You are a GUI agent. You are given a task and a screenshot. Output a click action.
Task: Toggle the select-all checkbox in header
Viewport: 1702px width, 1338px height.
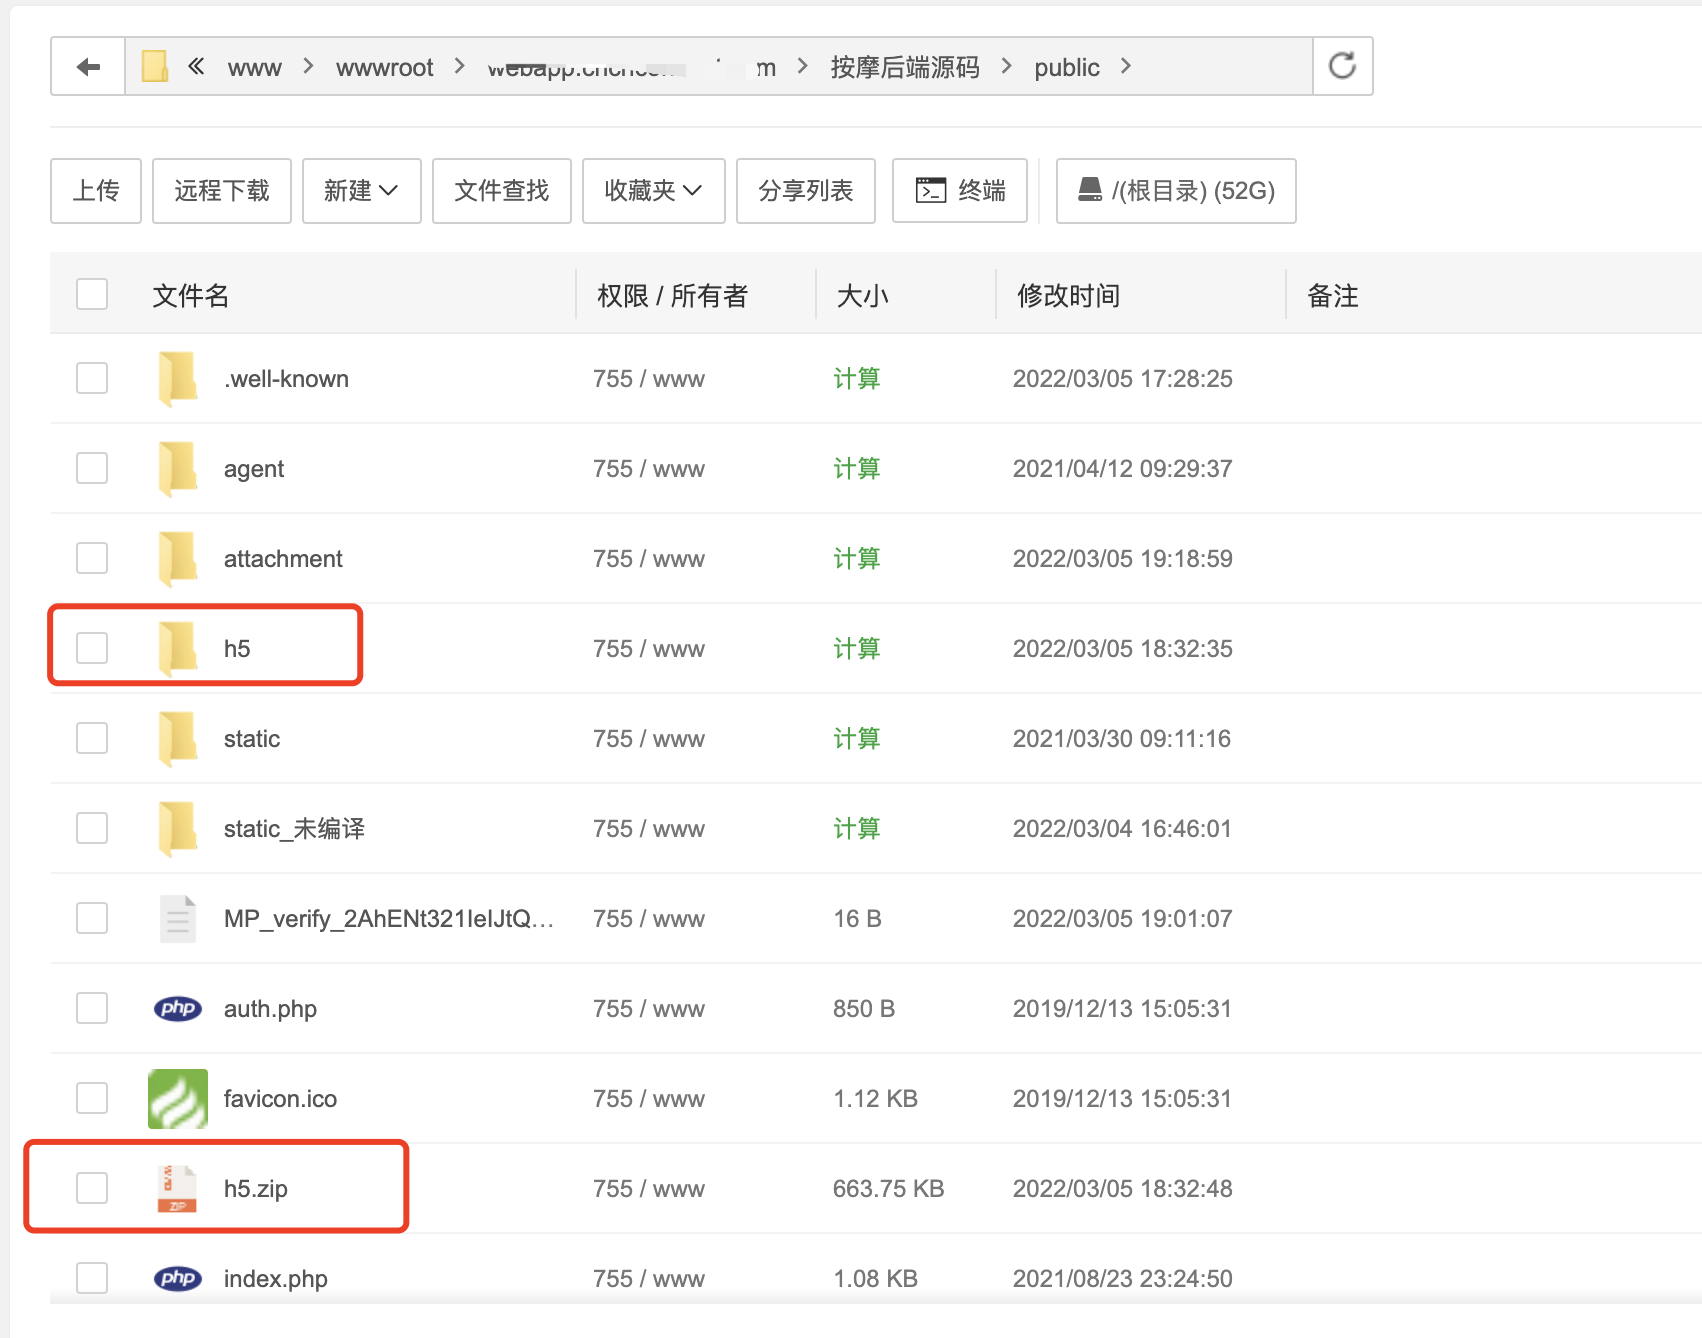(x=92, y=295)
